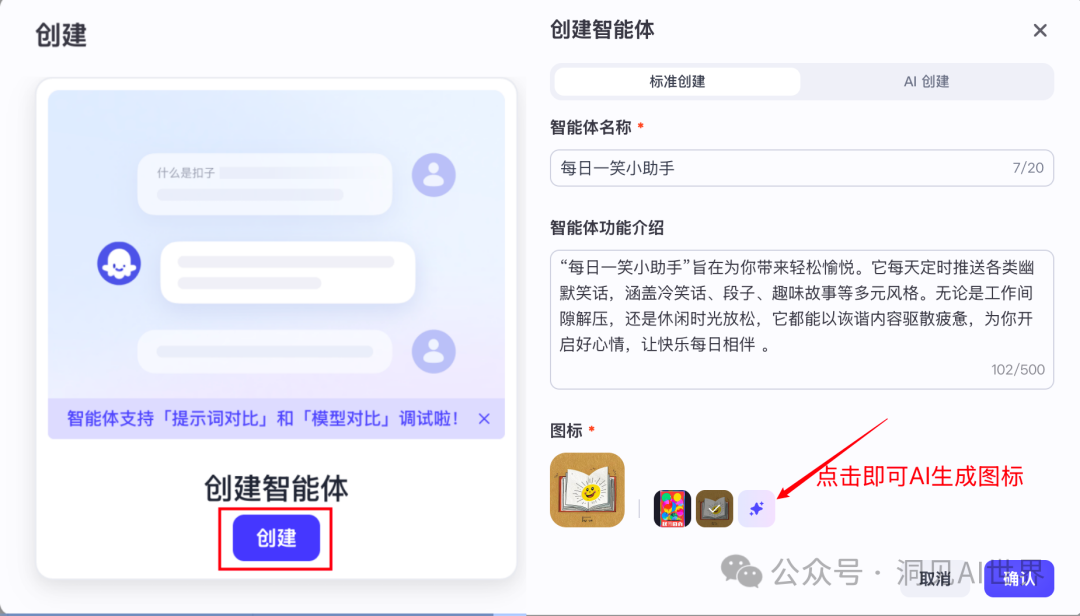The image size is (1080, 616).
Task: Click the WeChat logo in watermark
Action: click(x=741, y=572)
